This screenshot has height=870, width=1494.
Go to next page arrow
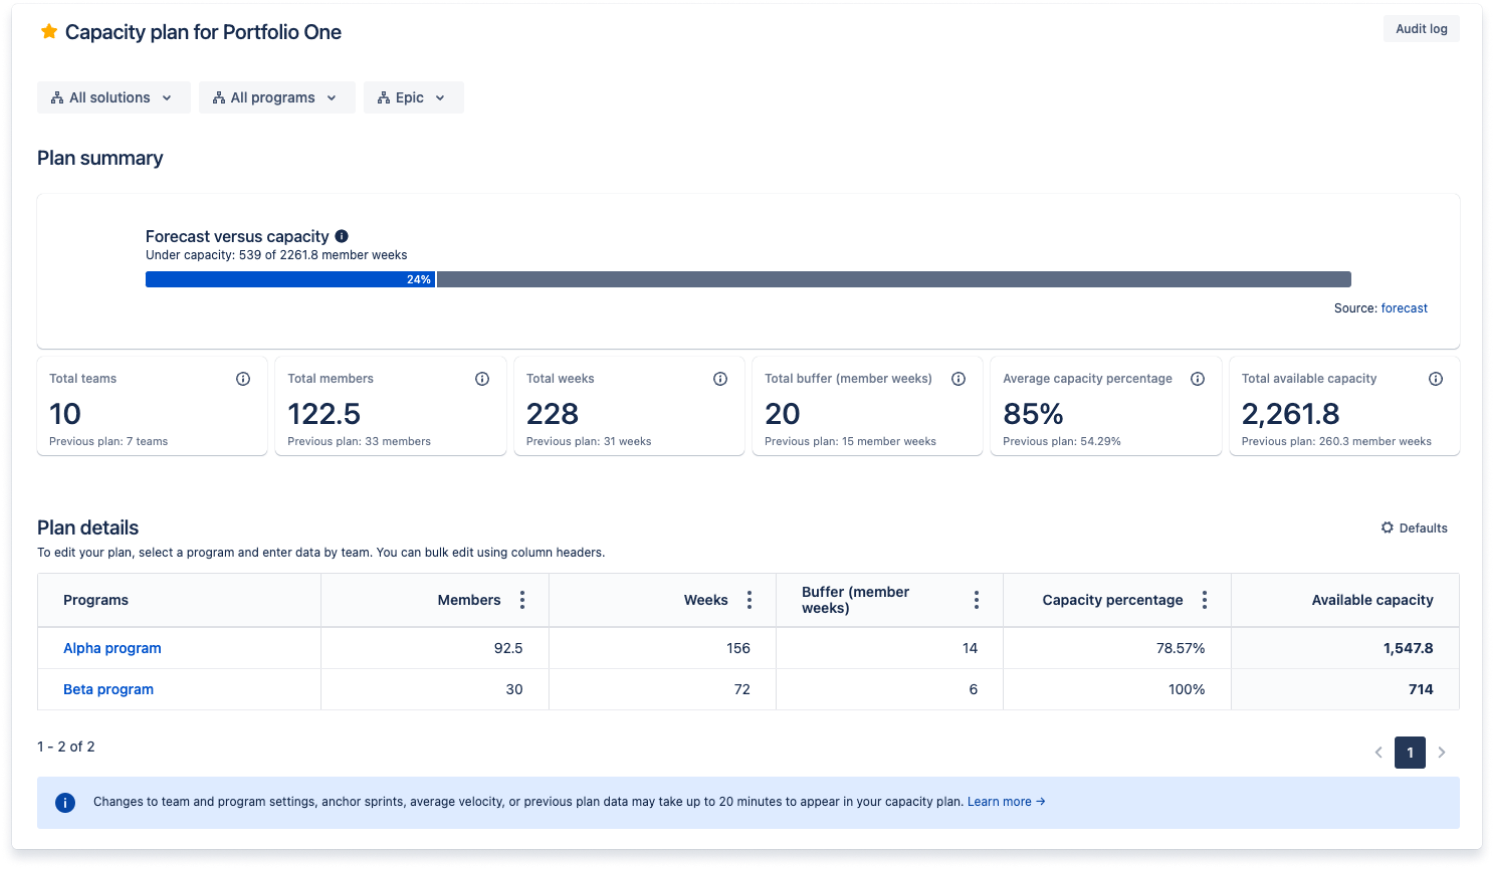[x=1442, y=753]
